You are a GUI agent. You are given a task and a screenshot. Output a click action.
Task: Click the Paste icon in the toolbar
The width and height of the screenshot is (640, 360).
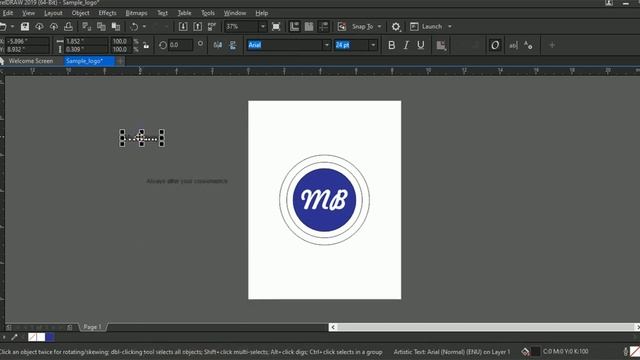tap(116, 27)
